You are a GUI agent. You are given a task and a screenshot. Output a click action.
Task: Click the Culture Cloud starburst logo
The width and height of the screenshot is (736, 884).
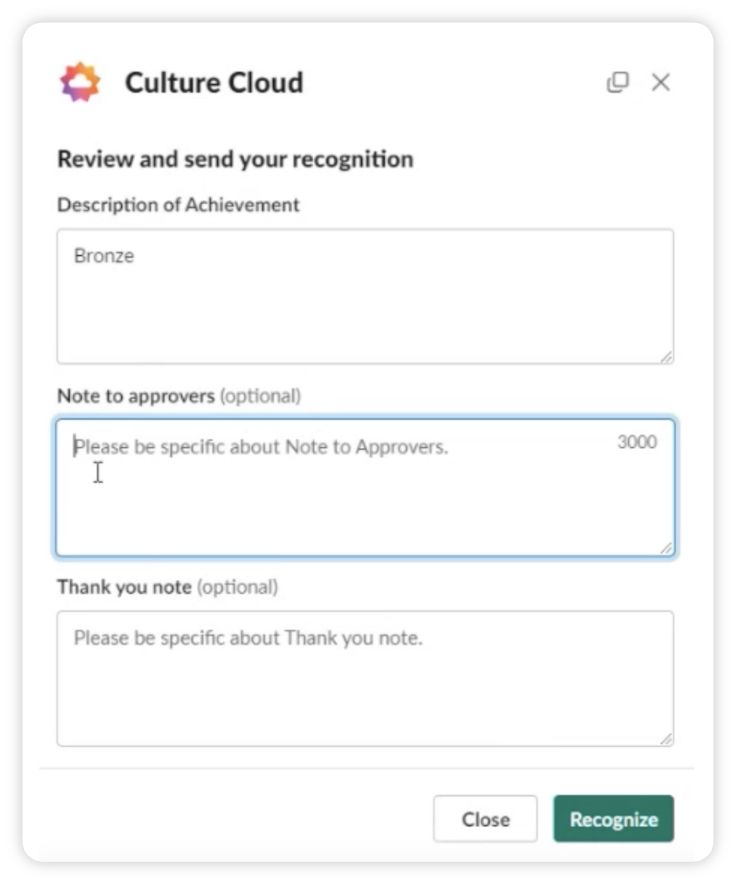click(x=80, y=82)
